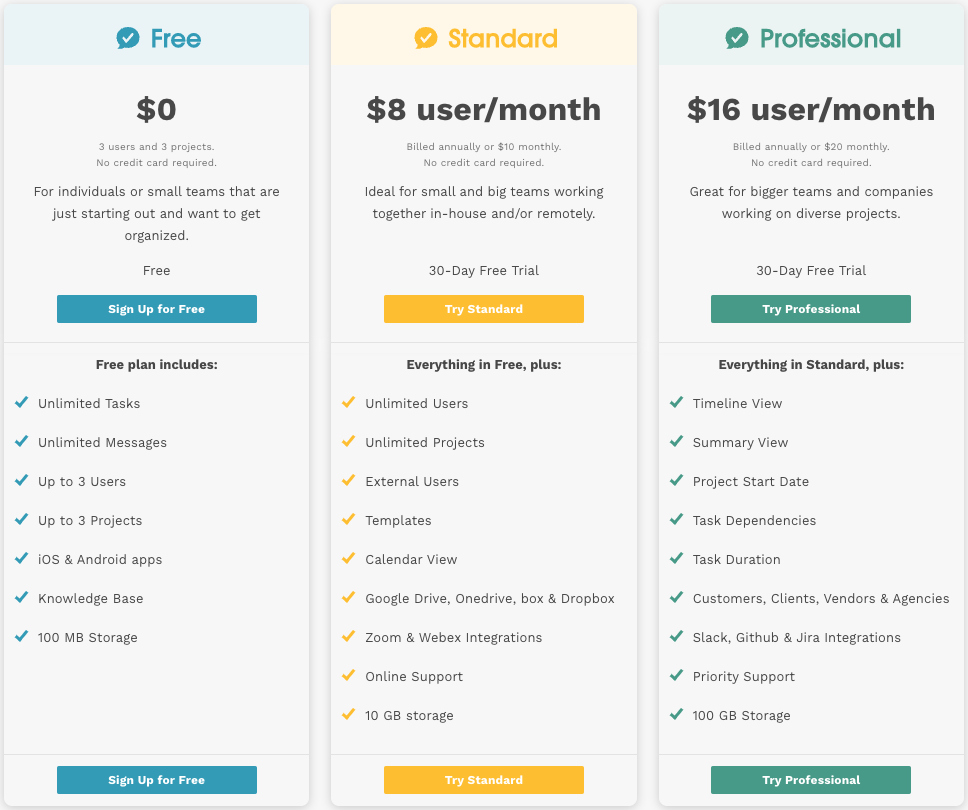
Task: Click the yellow Standard plan chat icon
Action: point(426,38)
